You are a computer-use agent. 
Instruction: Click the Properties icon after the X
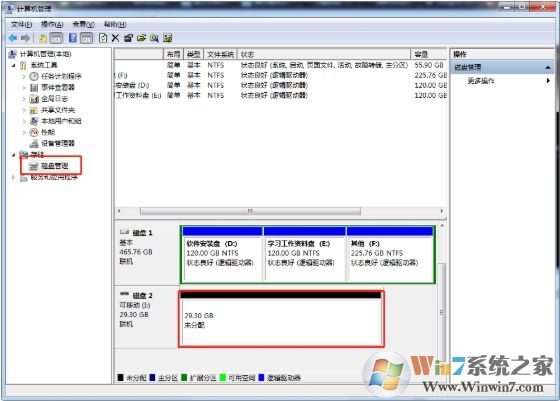click(128, 38)
